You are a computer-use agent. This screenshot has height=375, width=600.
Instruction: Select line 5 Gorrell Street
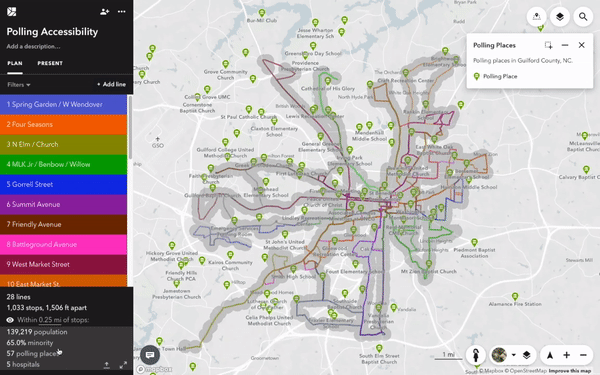pos(63,184)
